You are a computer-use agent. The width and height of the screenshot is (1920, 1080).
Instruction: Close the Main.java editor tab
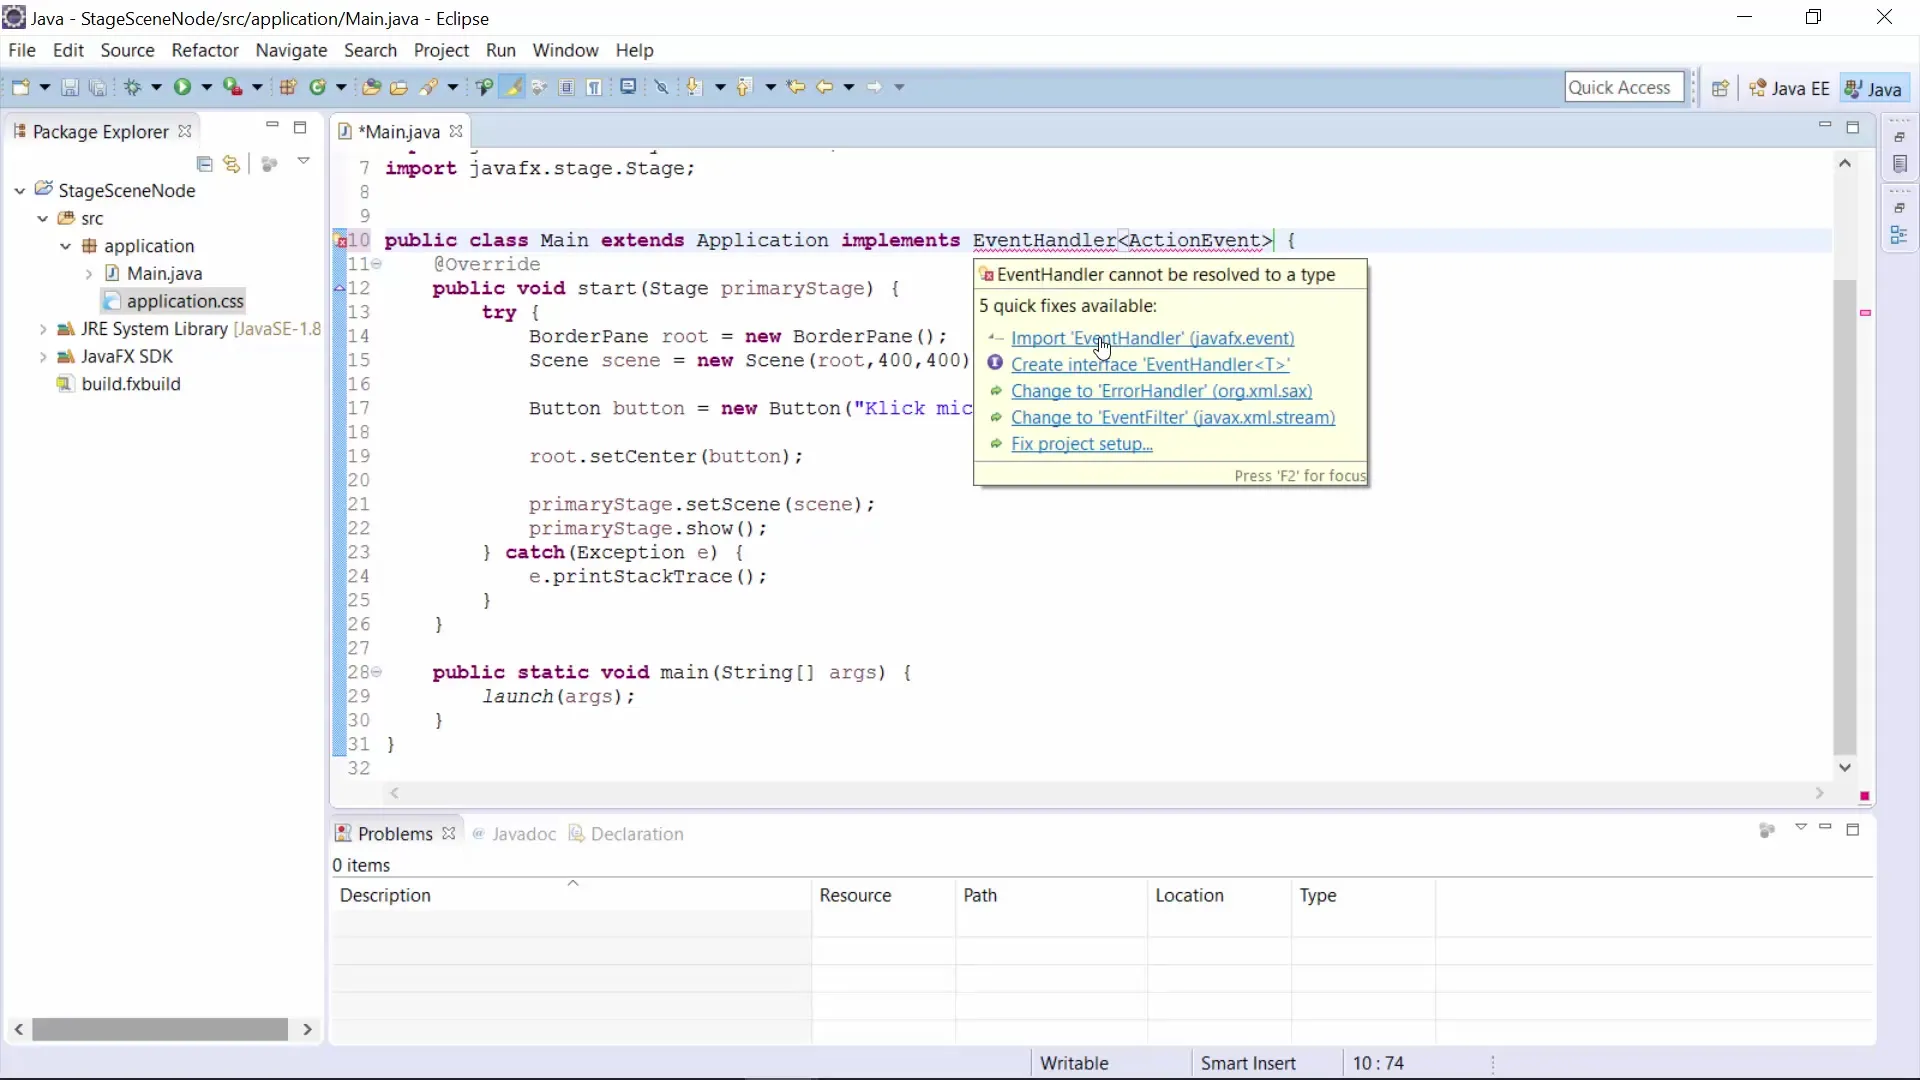coord(456,132)
